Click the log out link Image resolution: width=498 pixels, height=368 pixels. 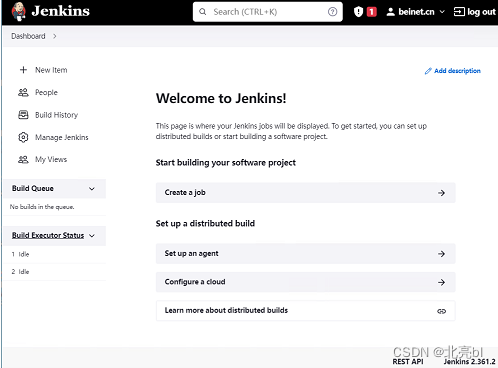tap(481, 12)
